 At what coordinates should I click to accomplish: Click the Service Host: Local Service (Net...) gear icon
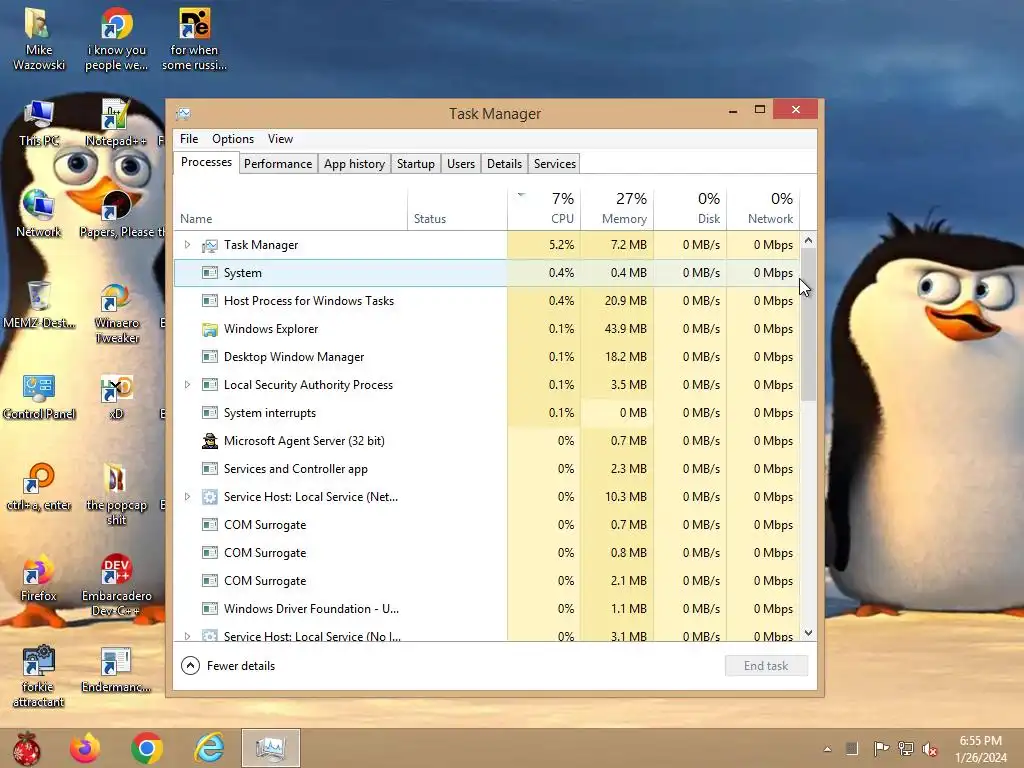point(210,497)
